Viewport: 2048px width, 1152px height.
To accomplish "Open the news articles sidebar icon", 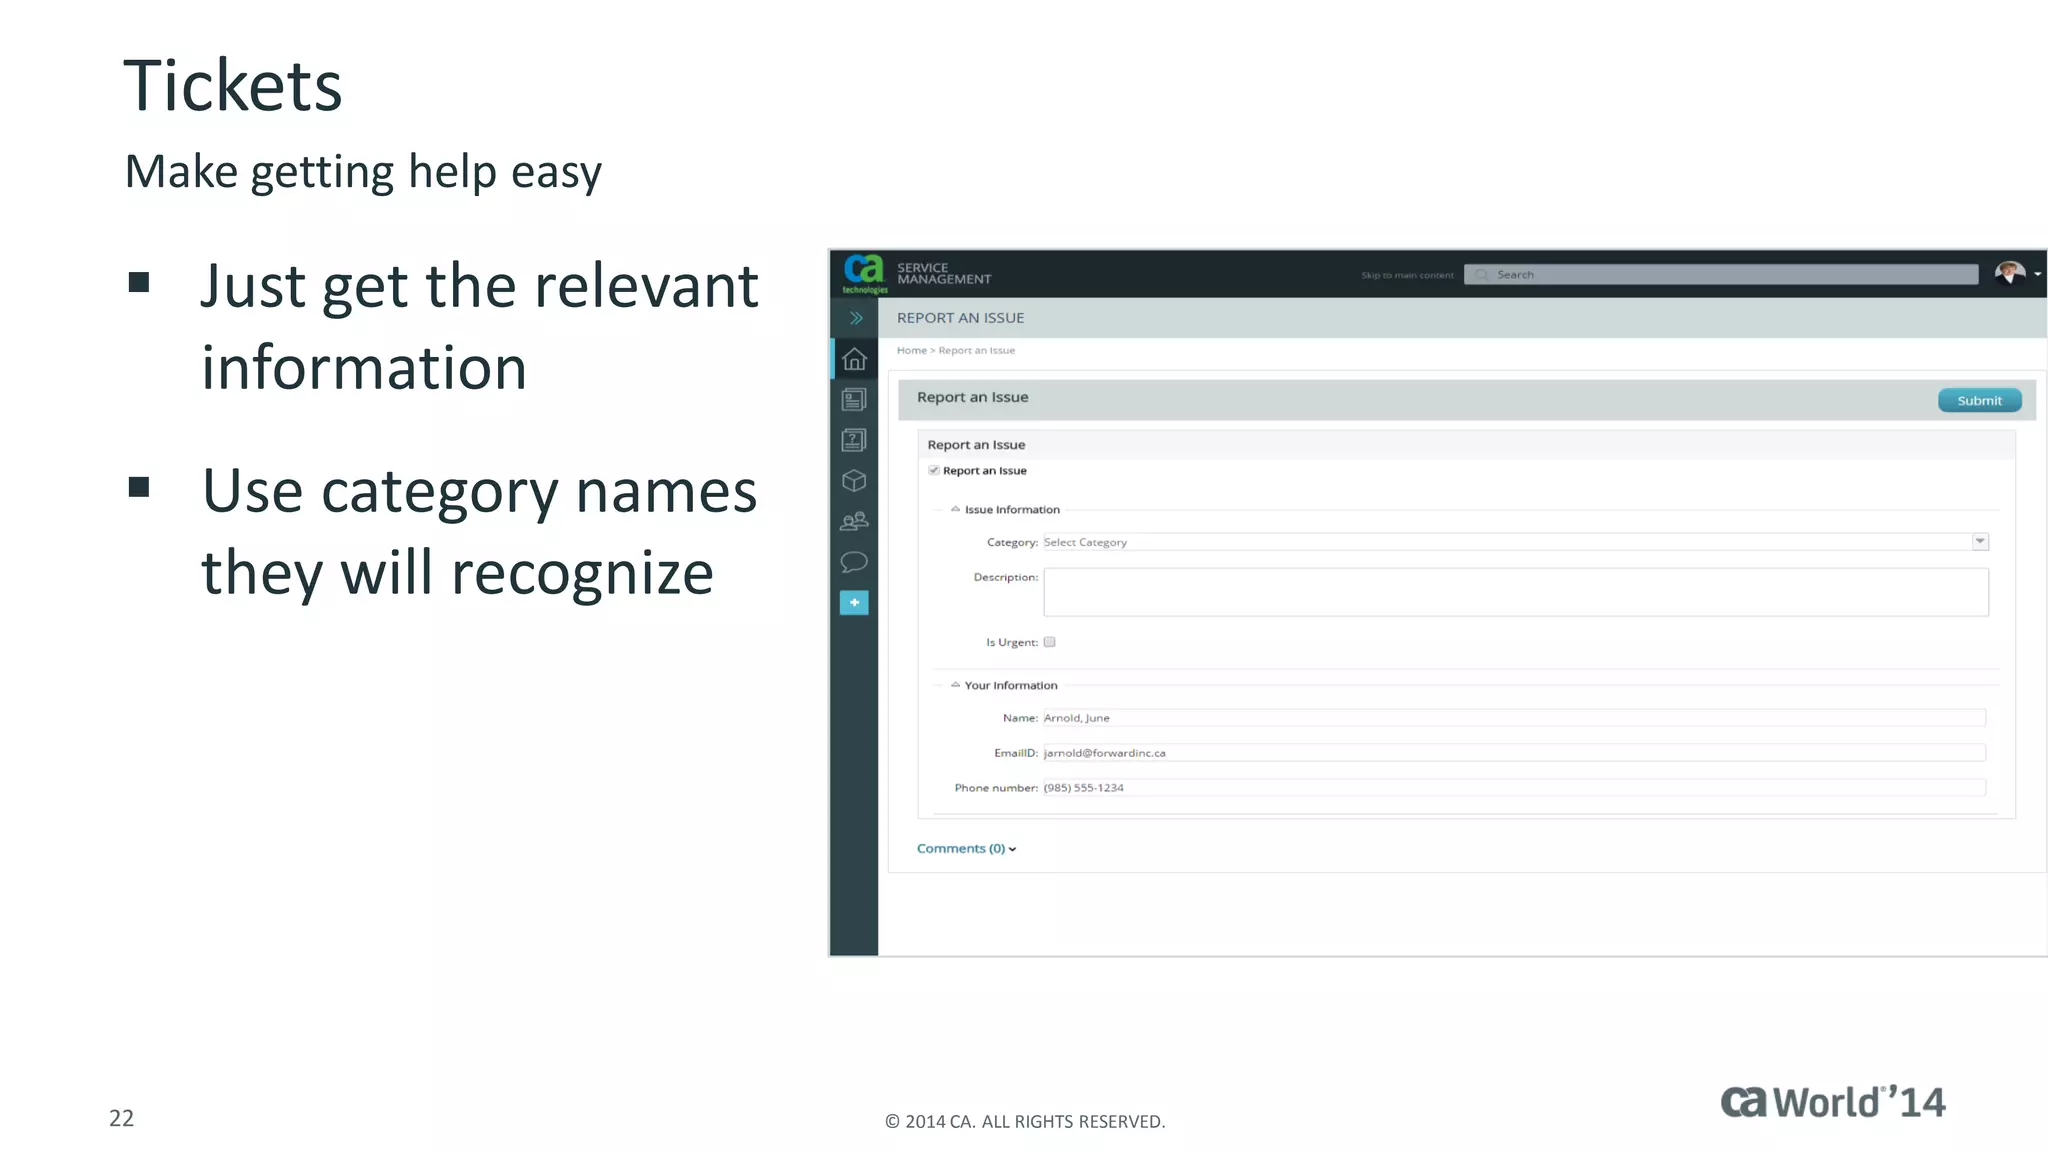I will click(854, 400).
